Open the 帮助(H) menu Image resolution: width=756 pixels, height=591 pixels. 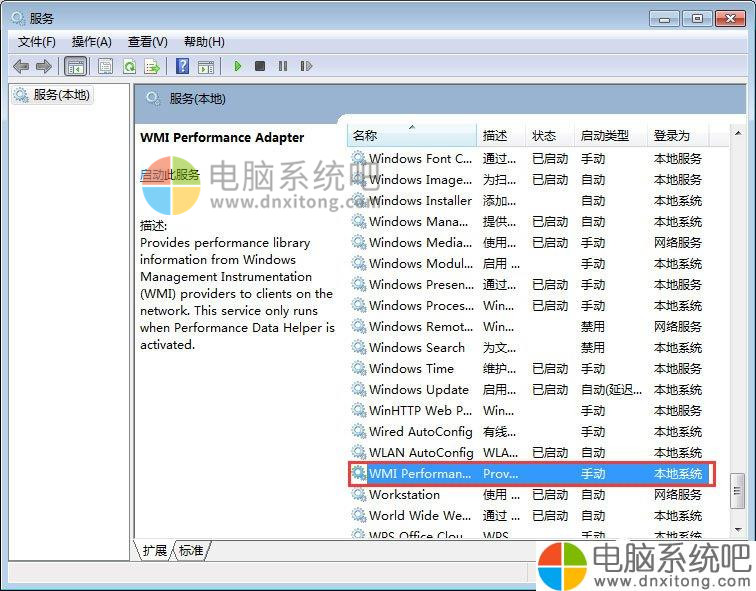coord(204,42)
